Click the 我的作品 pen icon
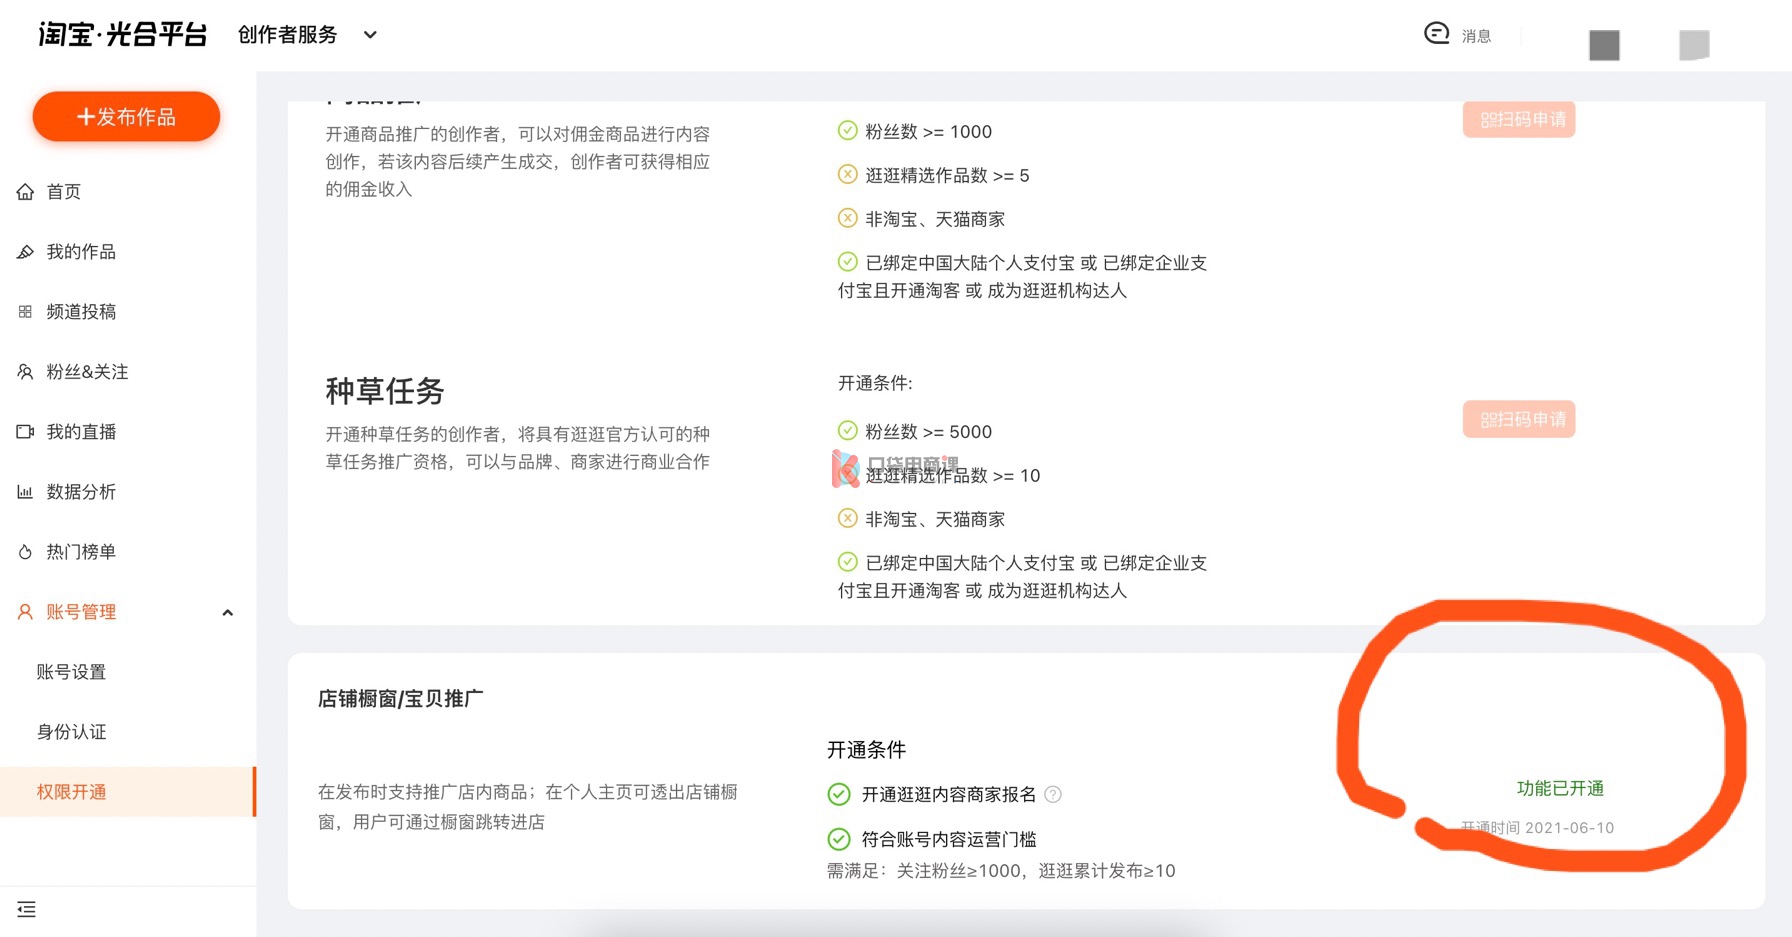Screen dimensions: 1792x937 point(25,252)
